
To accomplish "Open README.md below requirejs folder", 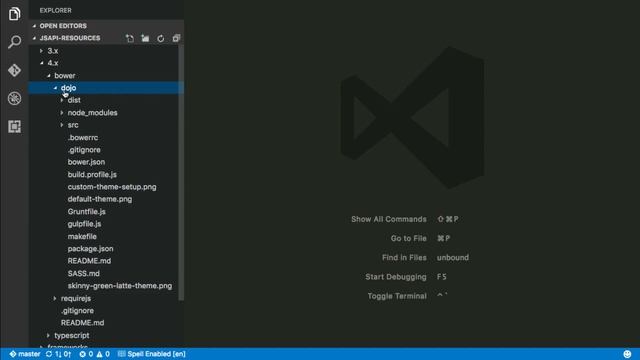I will (82, 323).
